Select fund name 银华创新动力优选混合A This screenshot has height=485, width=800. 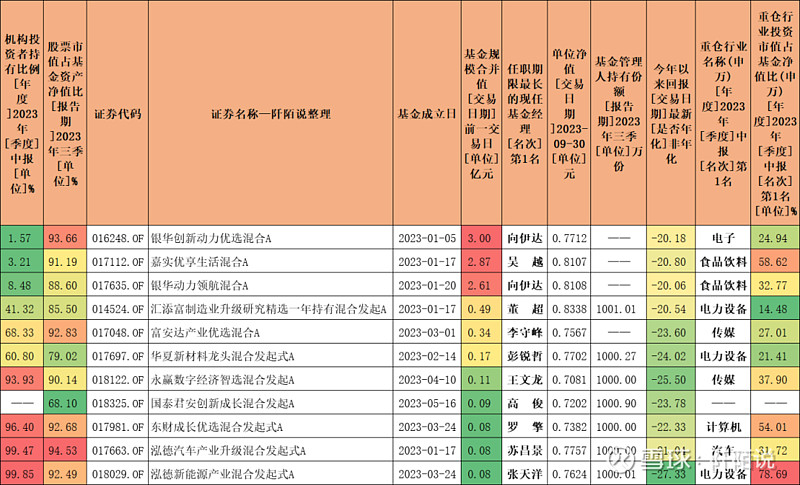[x=211, y=238]
